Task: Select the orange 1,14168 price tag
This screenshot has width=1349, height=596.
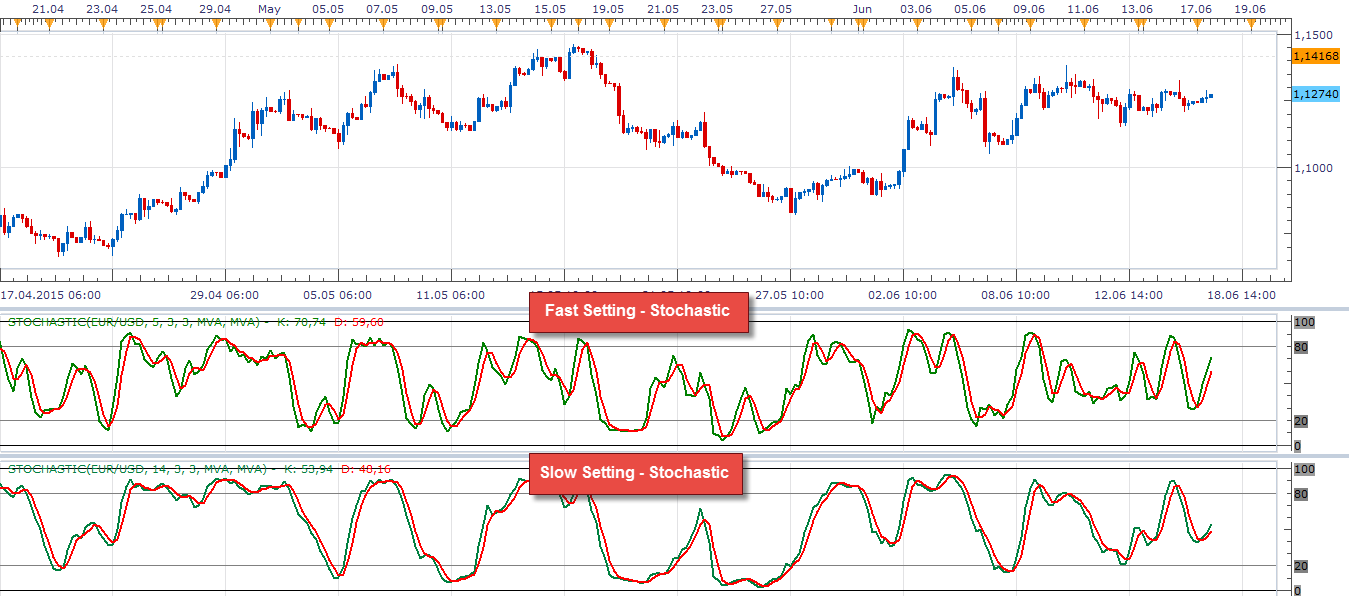Action: coord(1315,58)
